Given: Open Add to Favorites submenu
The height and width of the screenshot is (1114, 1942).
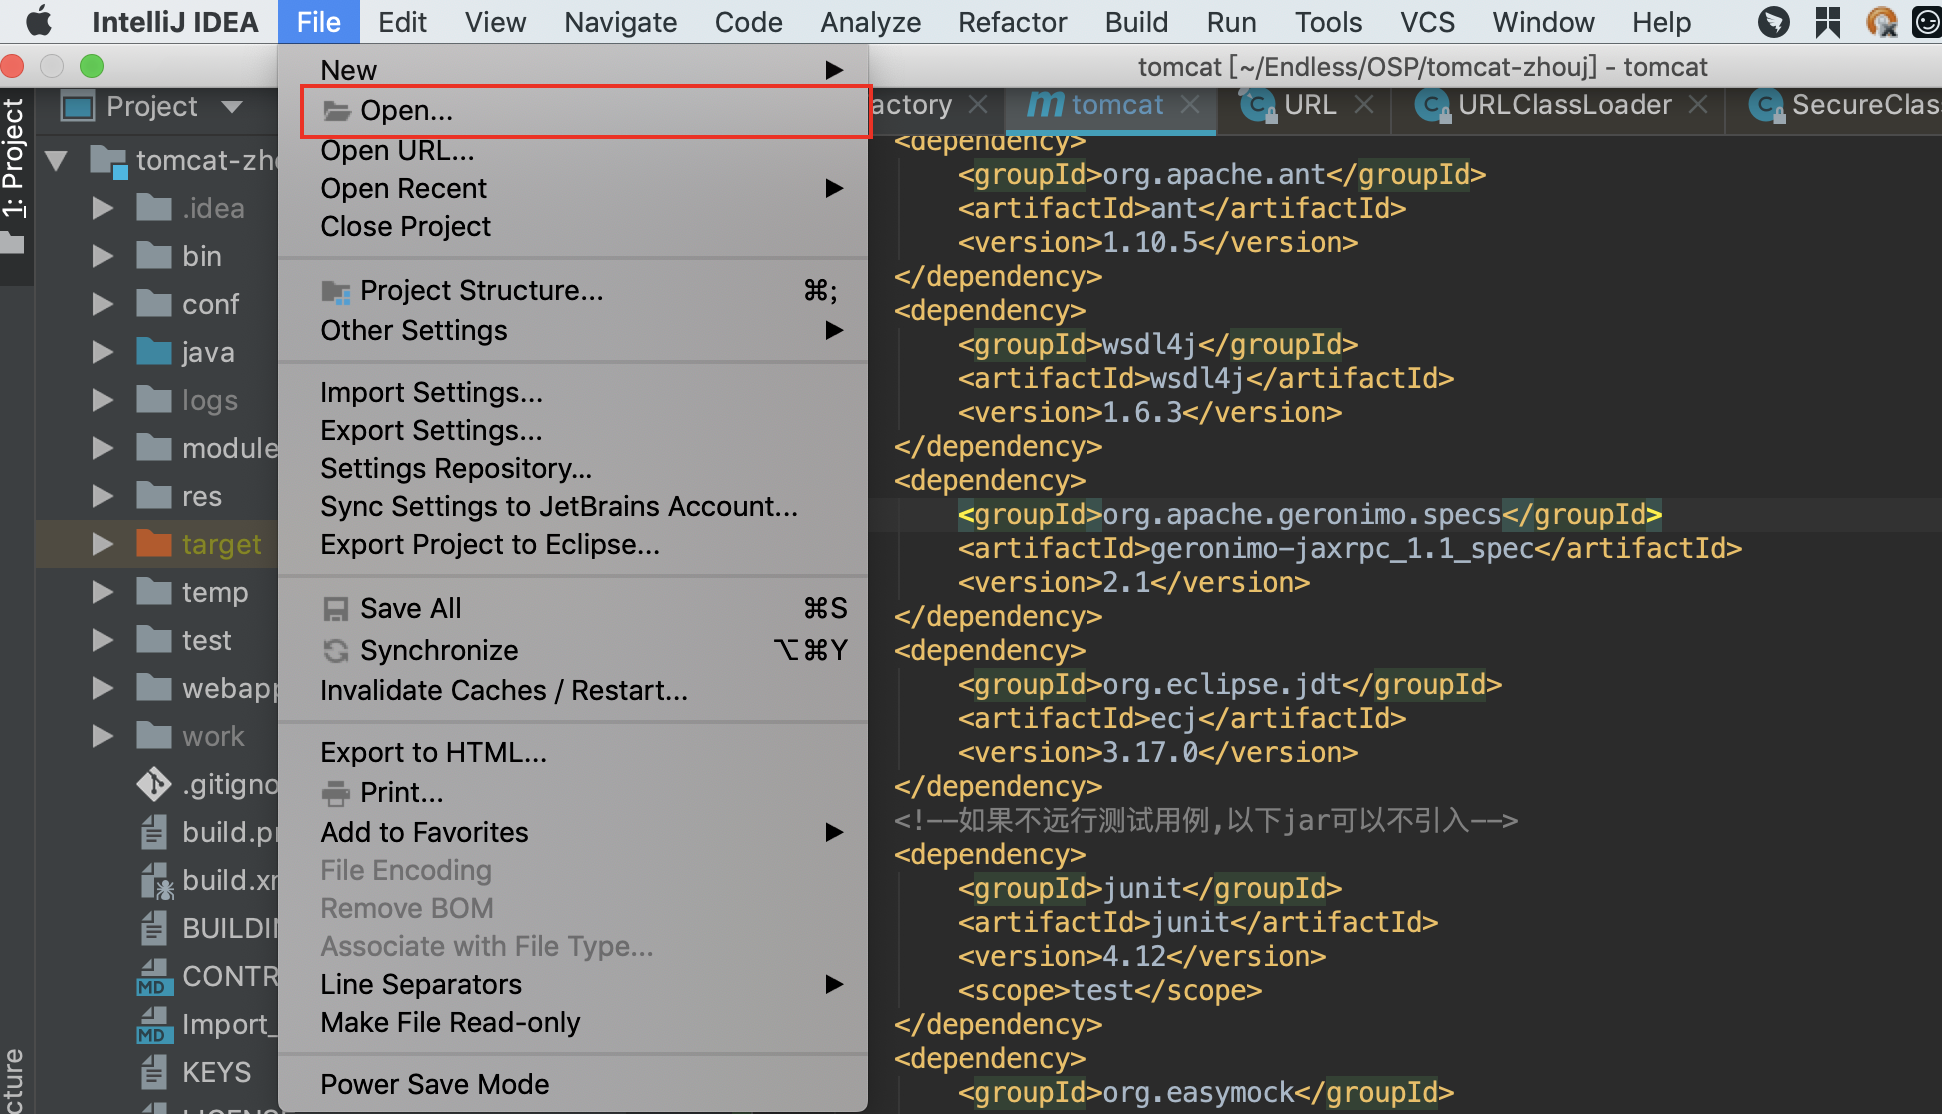Looking at the screenshot, I should point(574,833).
